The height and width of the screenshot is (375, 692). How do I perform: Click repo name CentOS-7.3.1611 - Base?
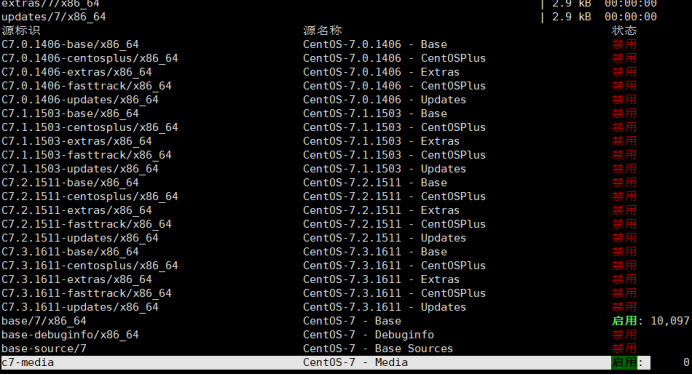click(x=375, y=252)
